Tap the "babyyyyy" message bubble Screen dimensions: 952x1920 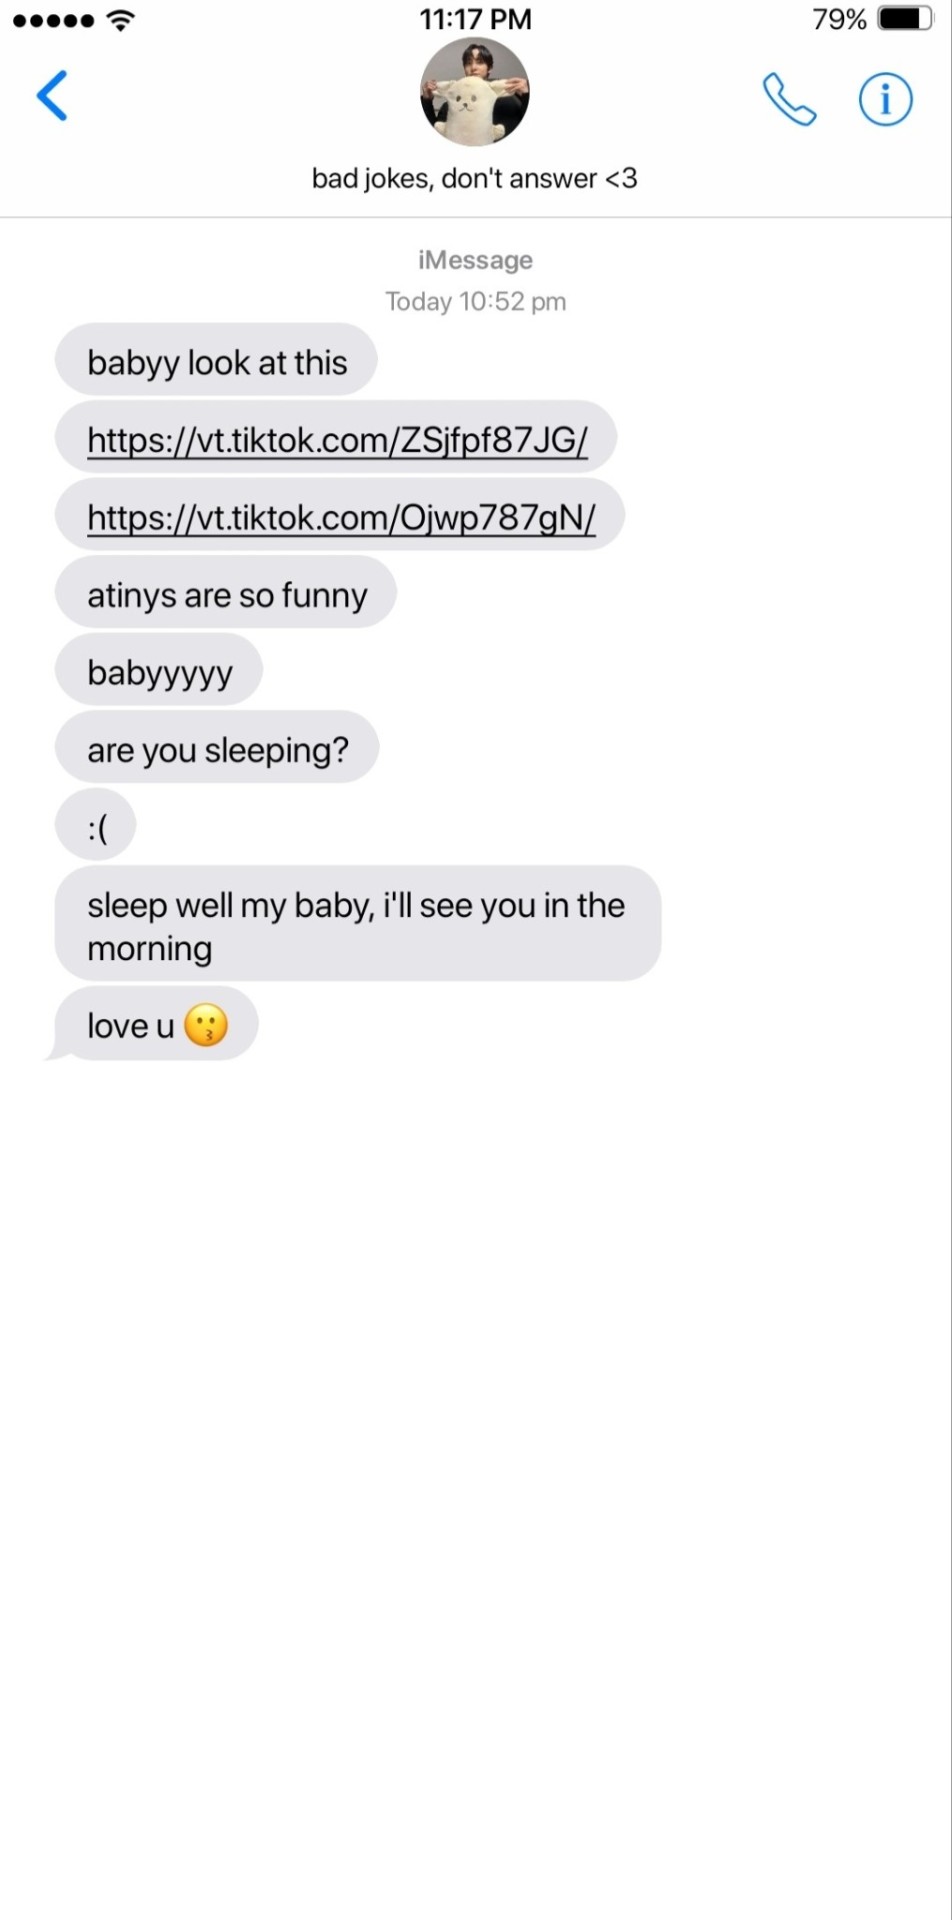click(159, 671)
